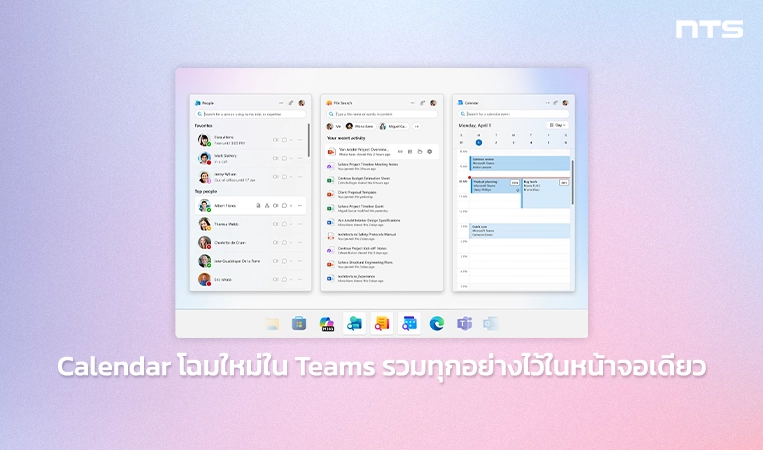
Task: Open Jose Guadalupe De la Torre contact row
Action: pyautogui.click(x=250, y=261)
